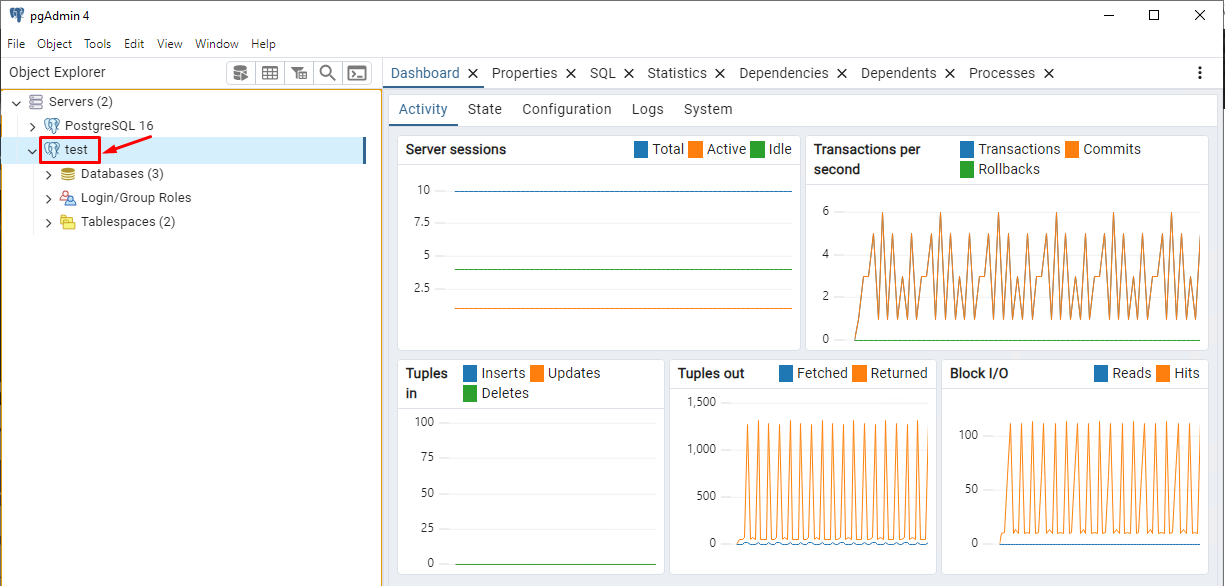Click the Object Explorer panel header
Screen dimensions: 1225x586
pyautogui.click(x=57, y=72)
